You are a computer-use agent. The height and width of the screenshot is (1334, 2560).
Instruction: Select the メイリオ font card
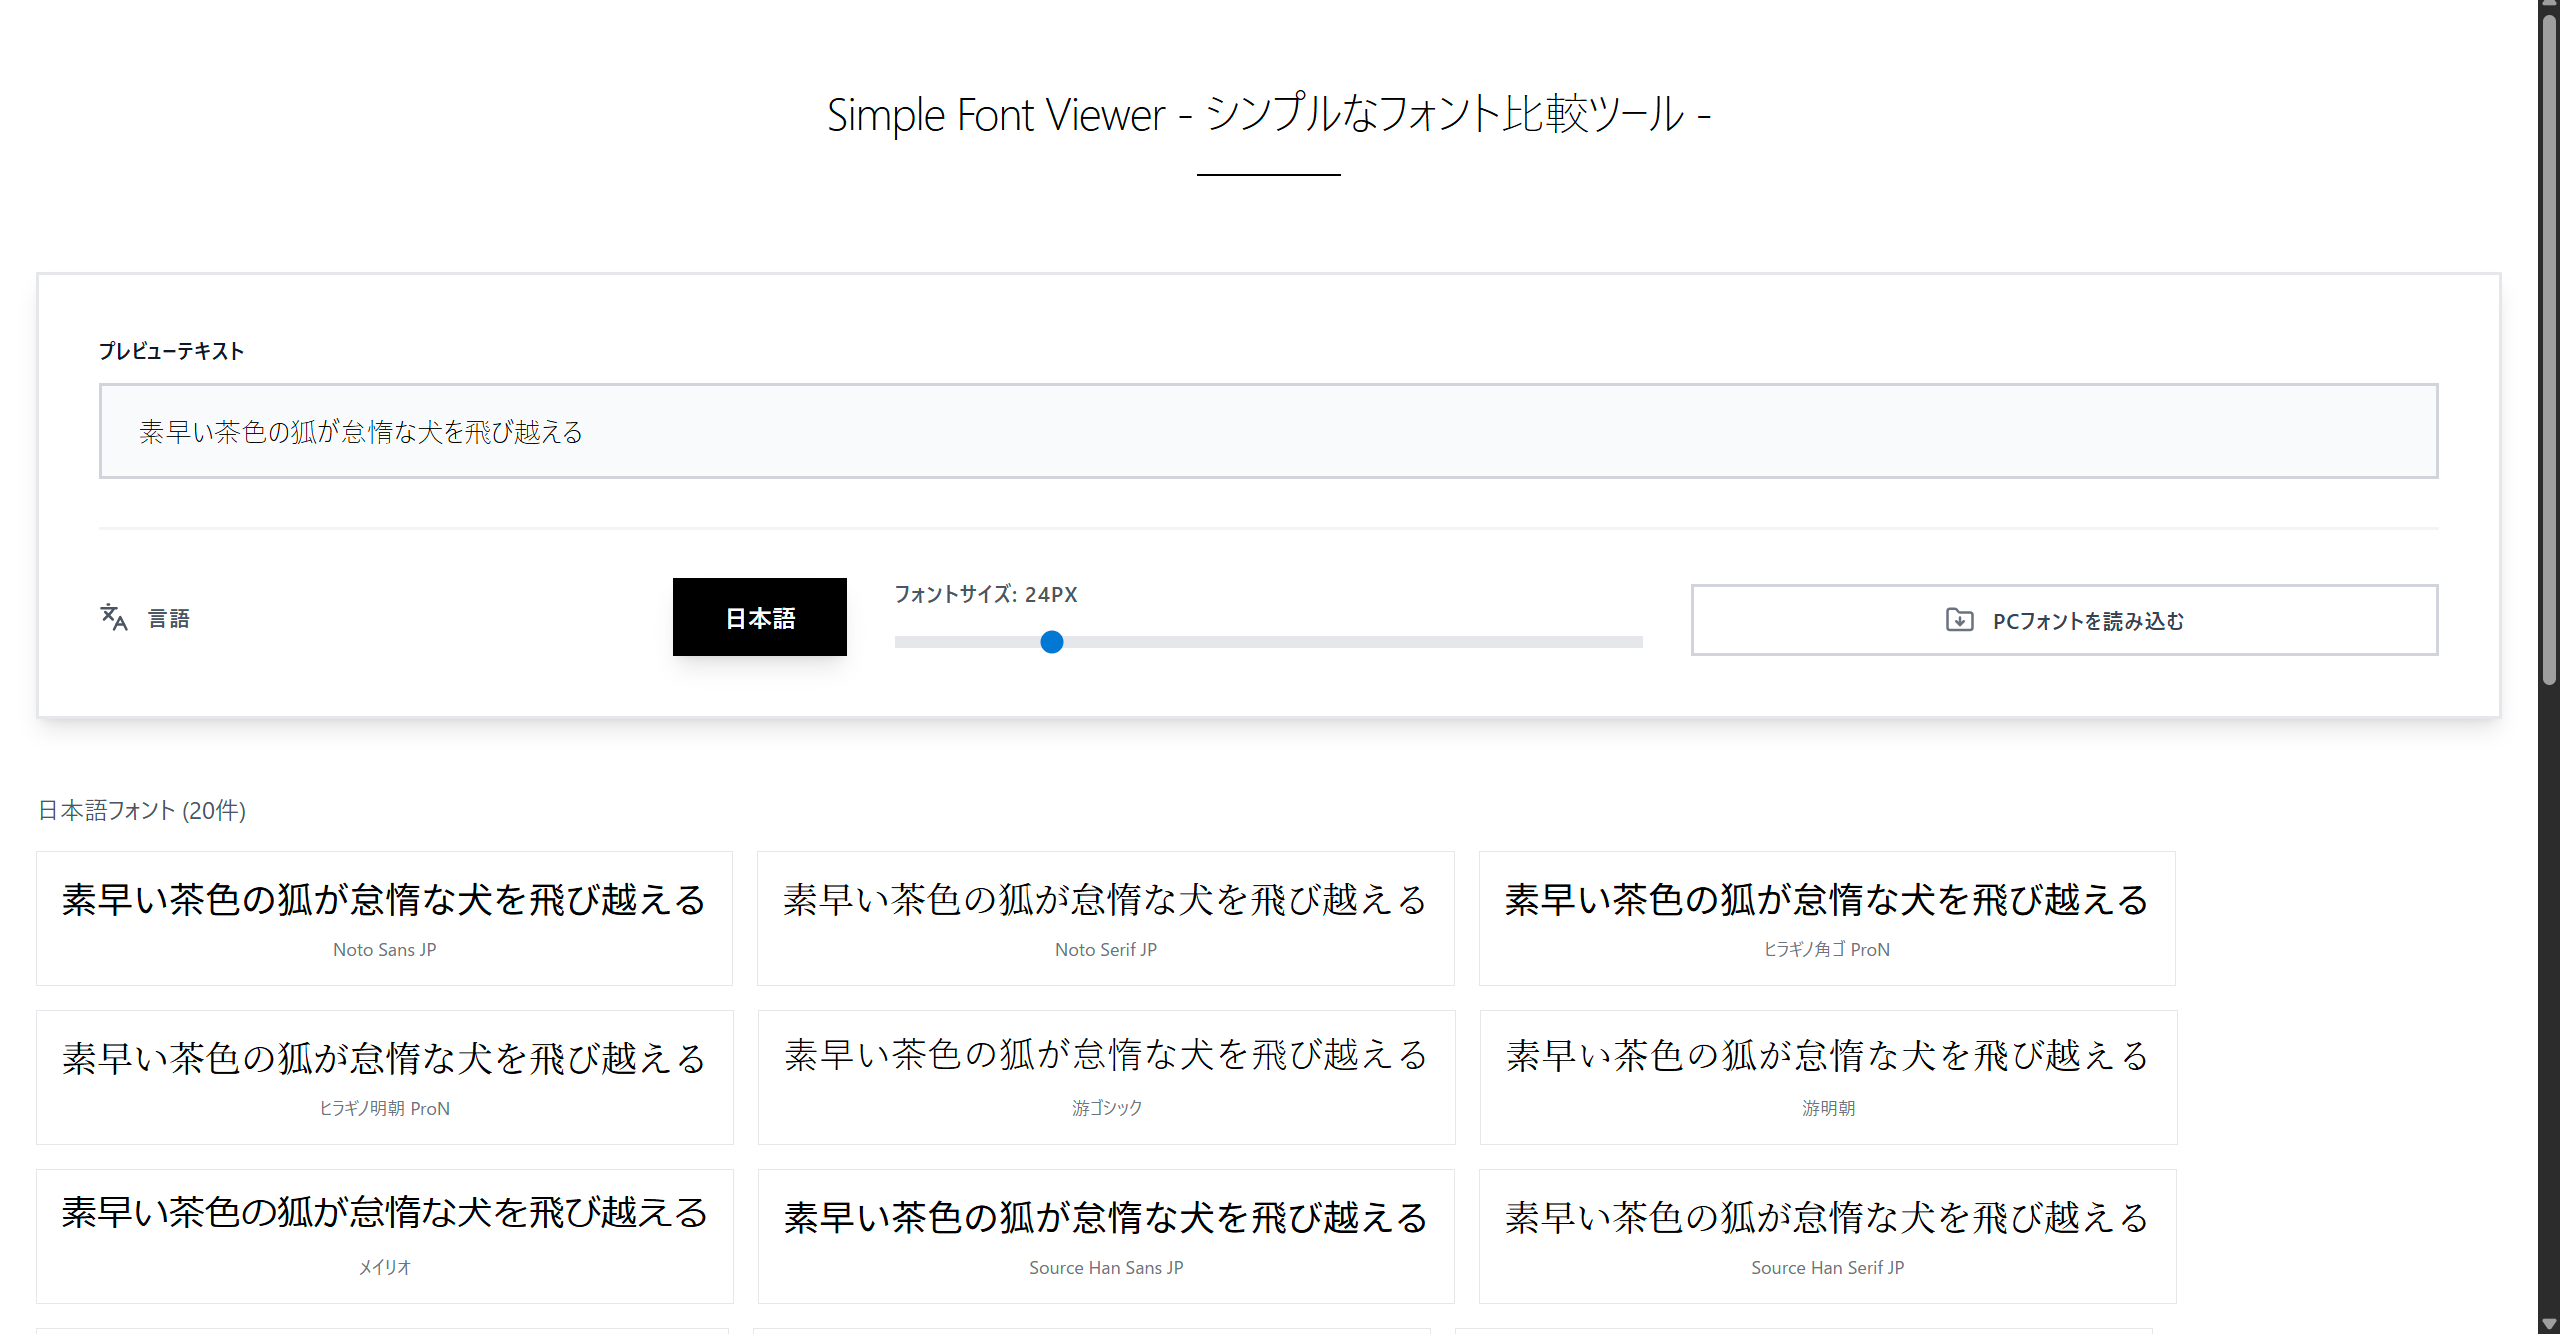click(384, 1236)
